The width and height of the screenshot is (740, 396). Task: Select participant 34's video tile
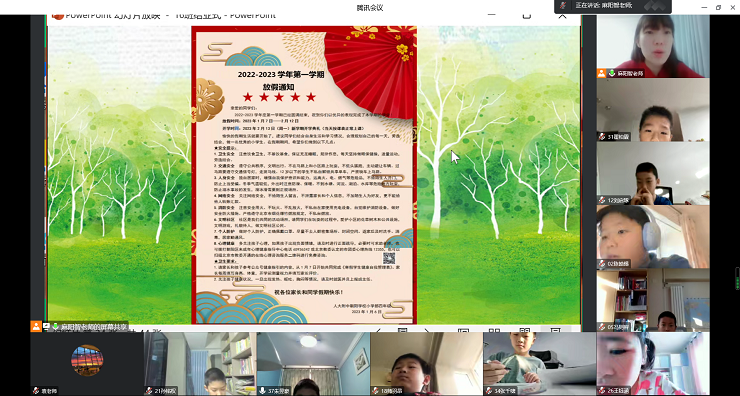[x=539, y=363]
